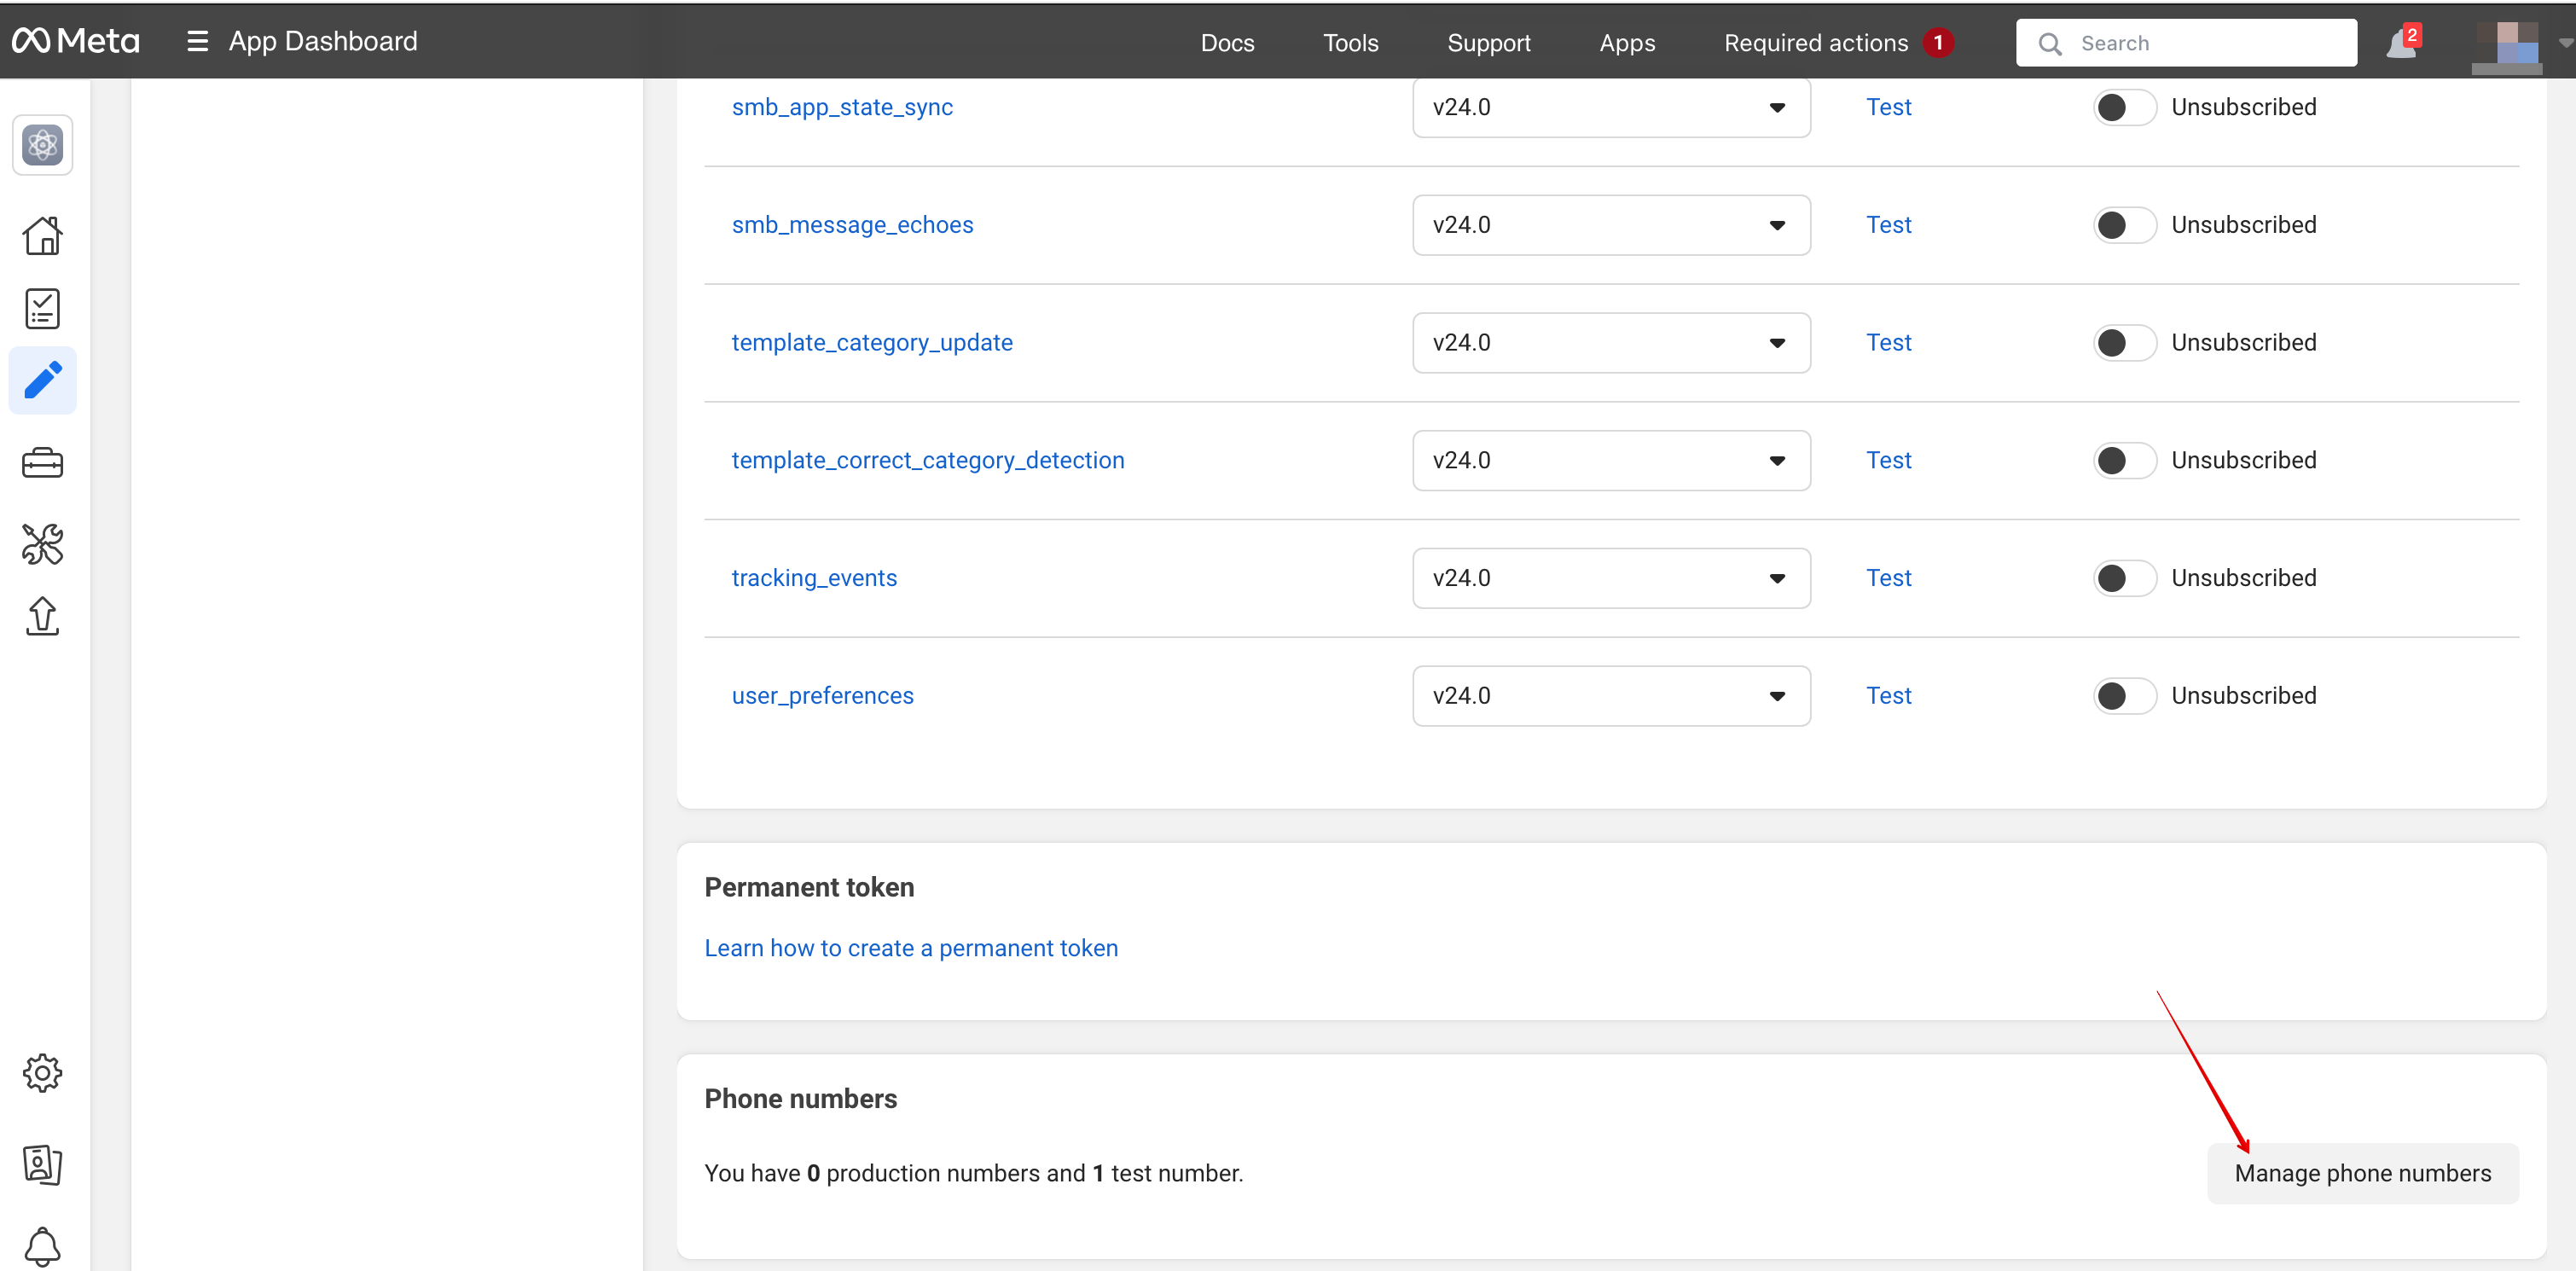The image size is (2576, 1271).
Task: Open version dropdown for template_correct_category_detection
Action: pos(1610,461)
